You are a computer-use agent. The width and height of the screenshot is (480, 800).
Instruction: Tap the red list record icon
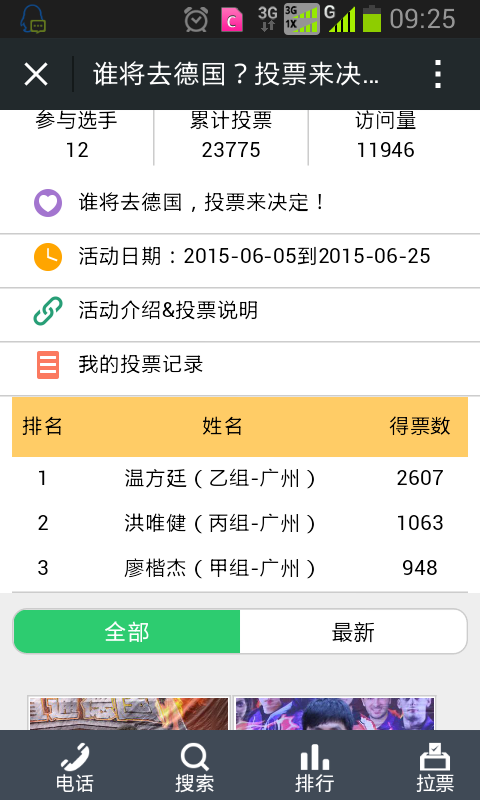click(x=48, y=365)
